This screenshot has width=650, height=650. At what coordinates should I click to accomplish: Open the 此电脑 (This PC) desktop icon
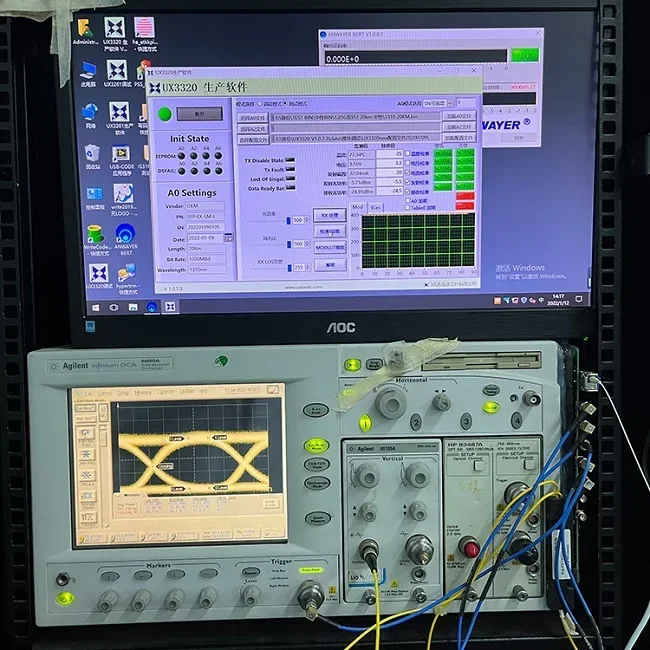coord(88,74)
